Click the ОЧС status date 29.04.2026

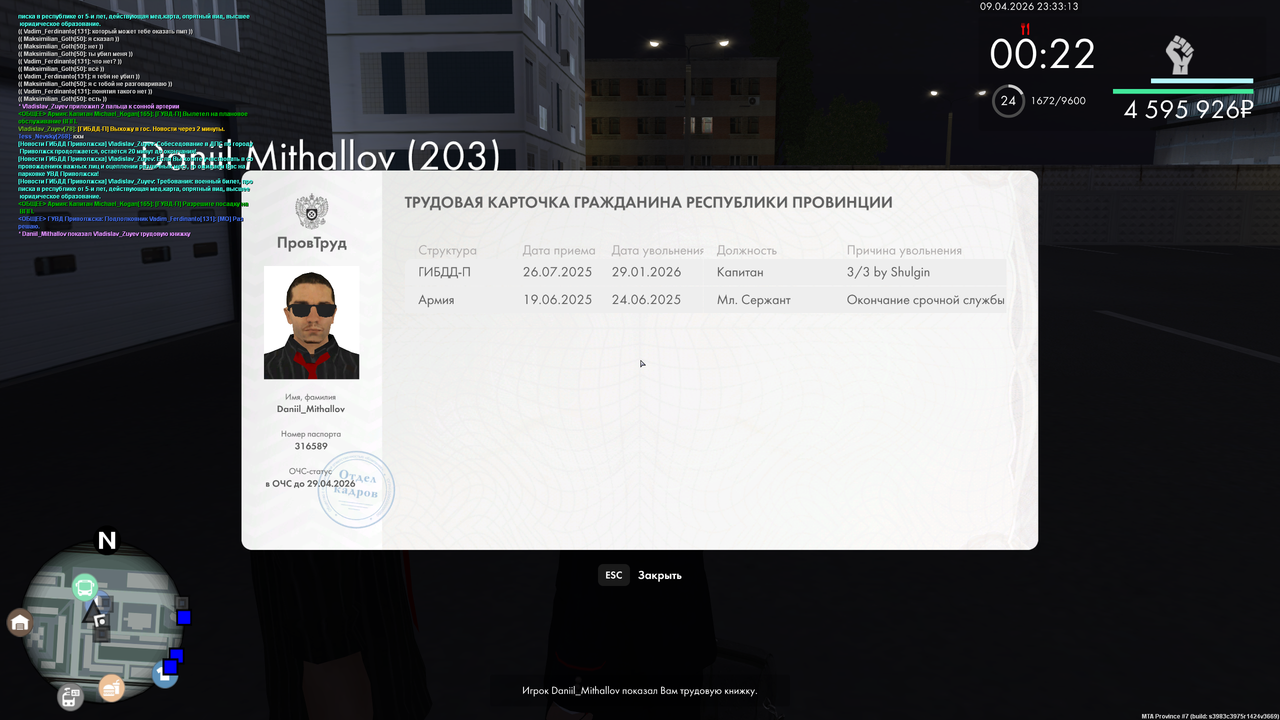310,484
